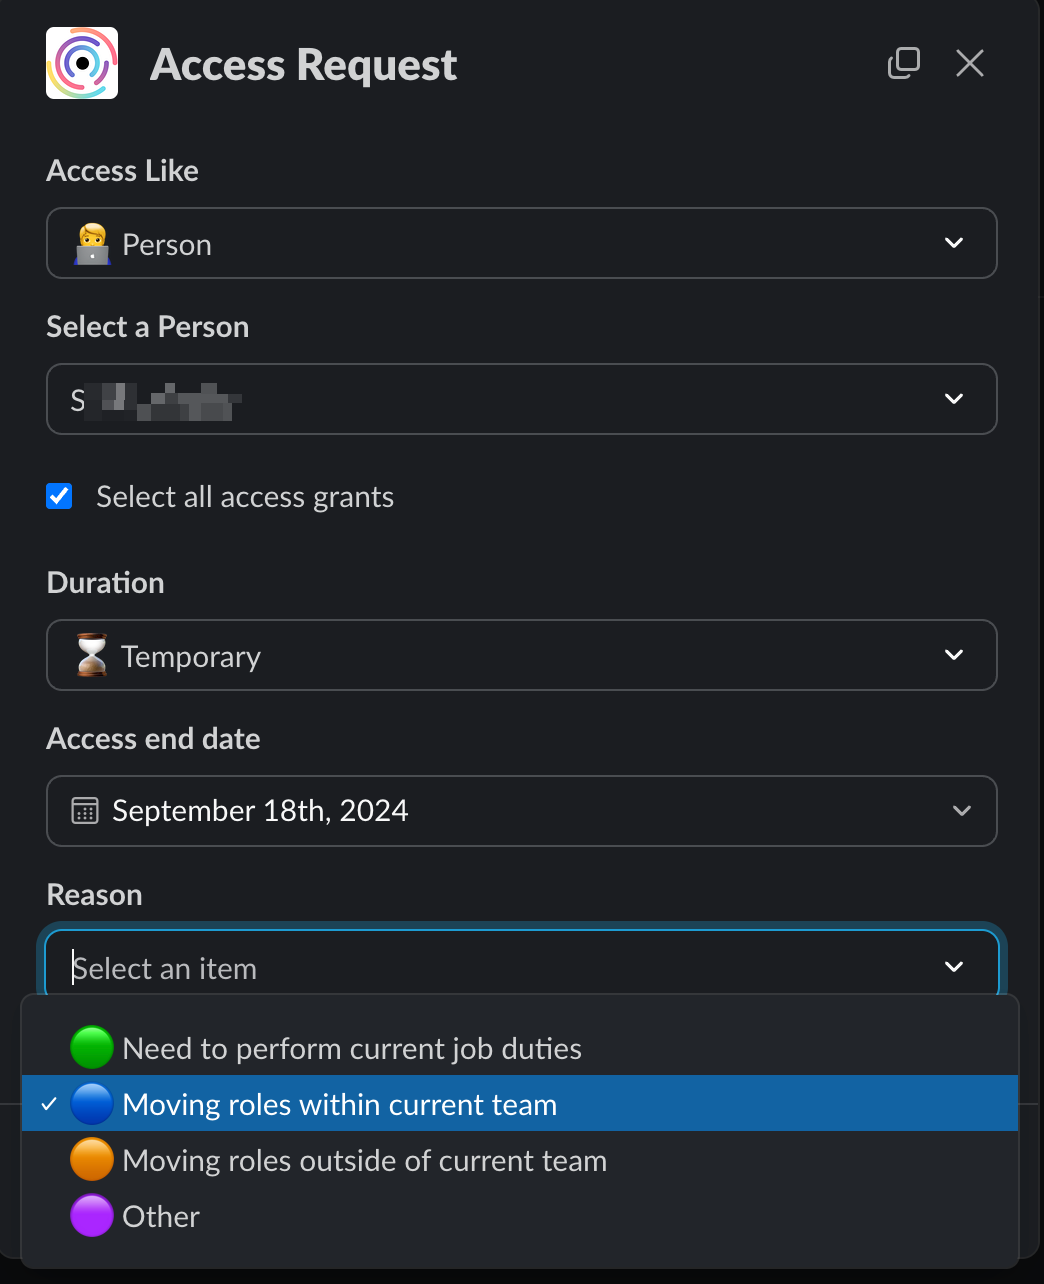1044x1284 pixels.
Task: Click the Access Request app logo icon
Action: coord(82,63)
